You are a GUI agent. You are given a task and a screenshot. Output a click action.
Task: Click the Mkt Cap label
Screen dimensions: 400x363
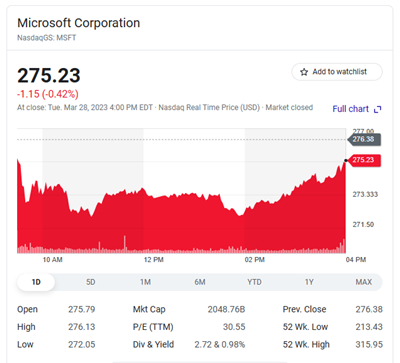149,310
